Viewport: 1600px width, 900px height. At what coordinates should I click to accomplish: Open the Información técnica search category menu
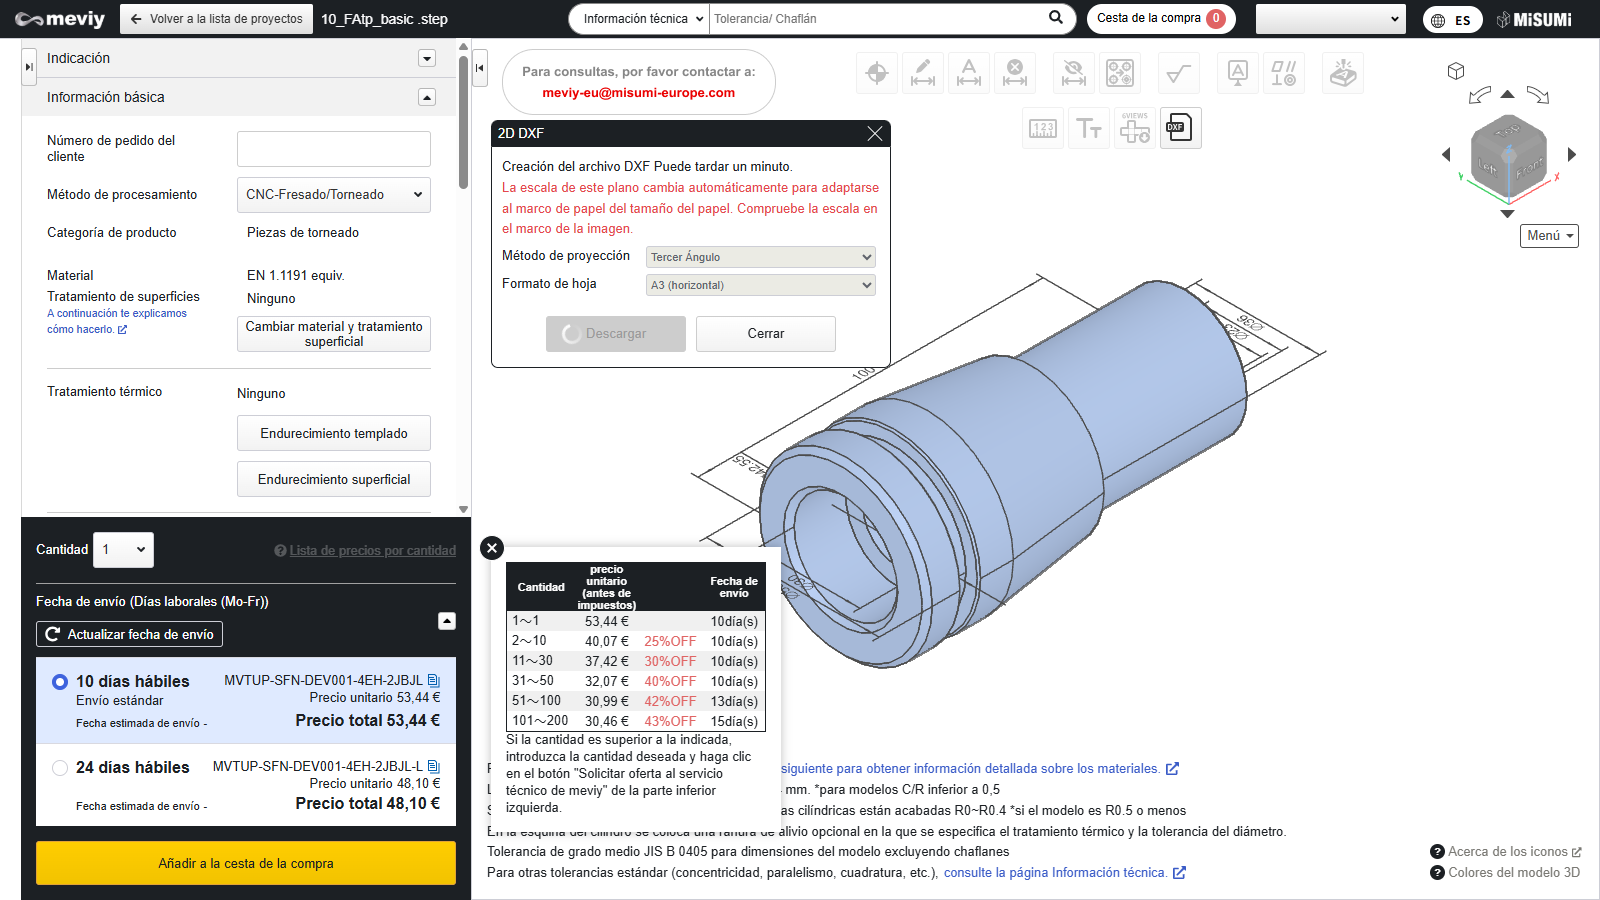[640, 19]
